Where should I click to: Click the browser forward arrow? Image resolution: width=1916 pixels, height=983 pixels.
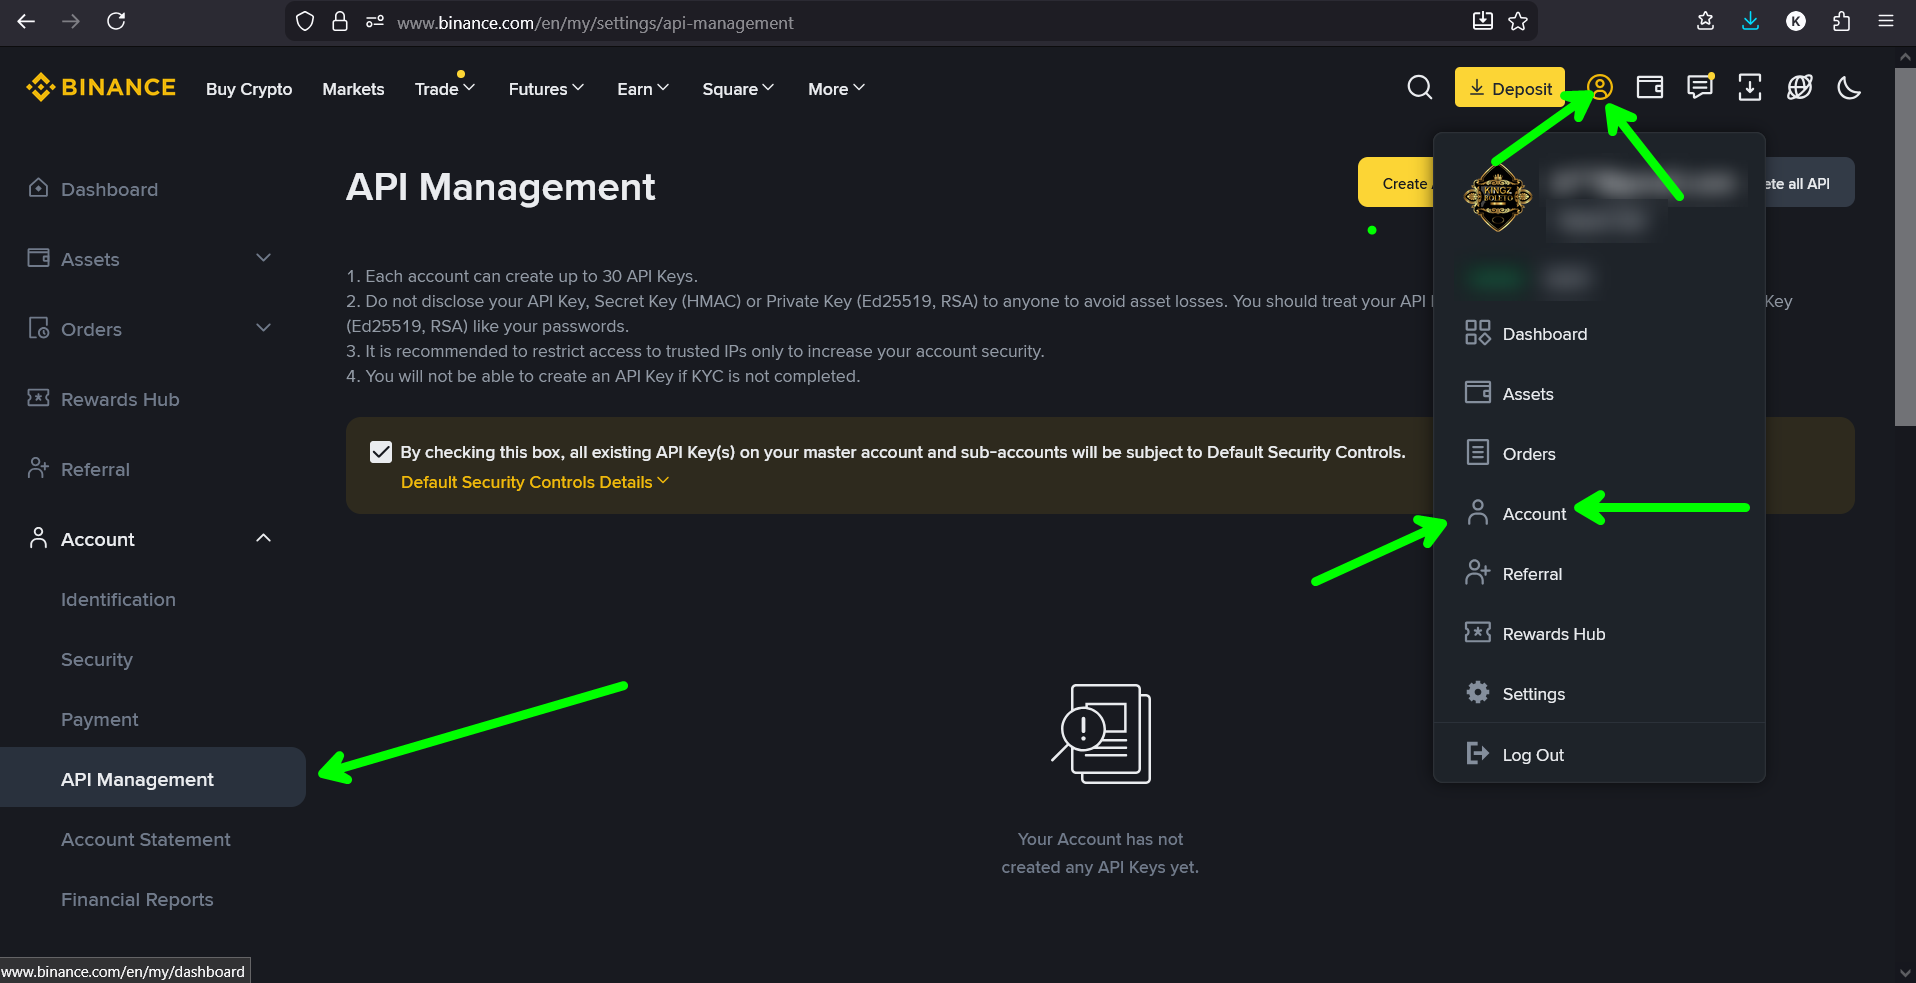point(71,21)
